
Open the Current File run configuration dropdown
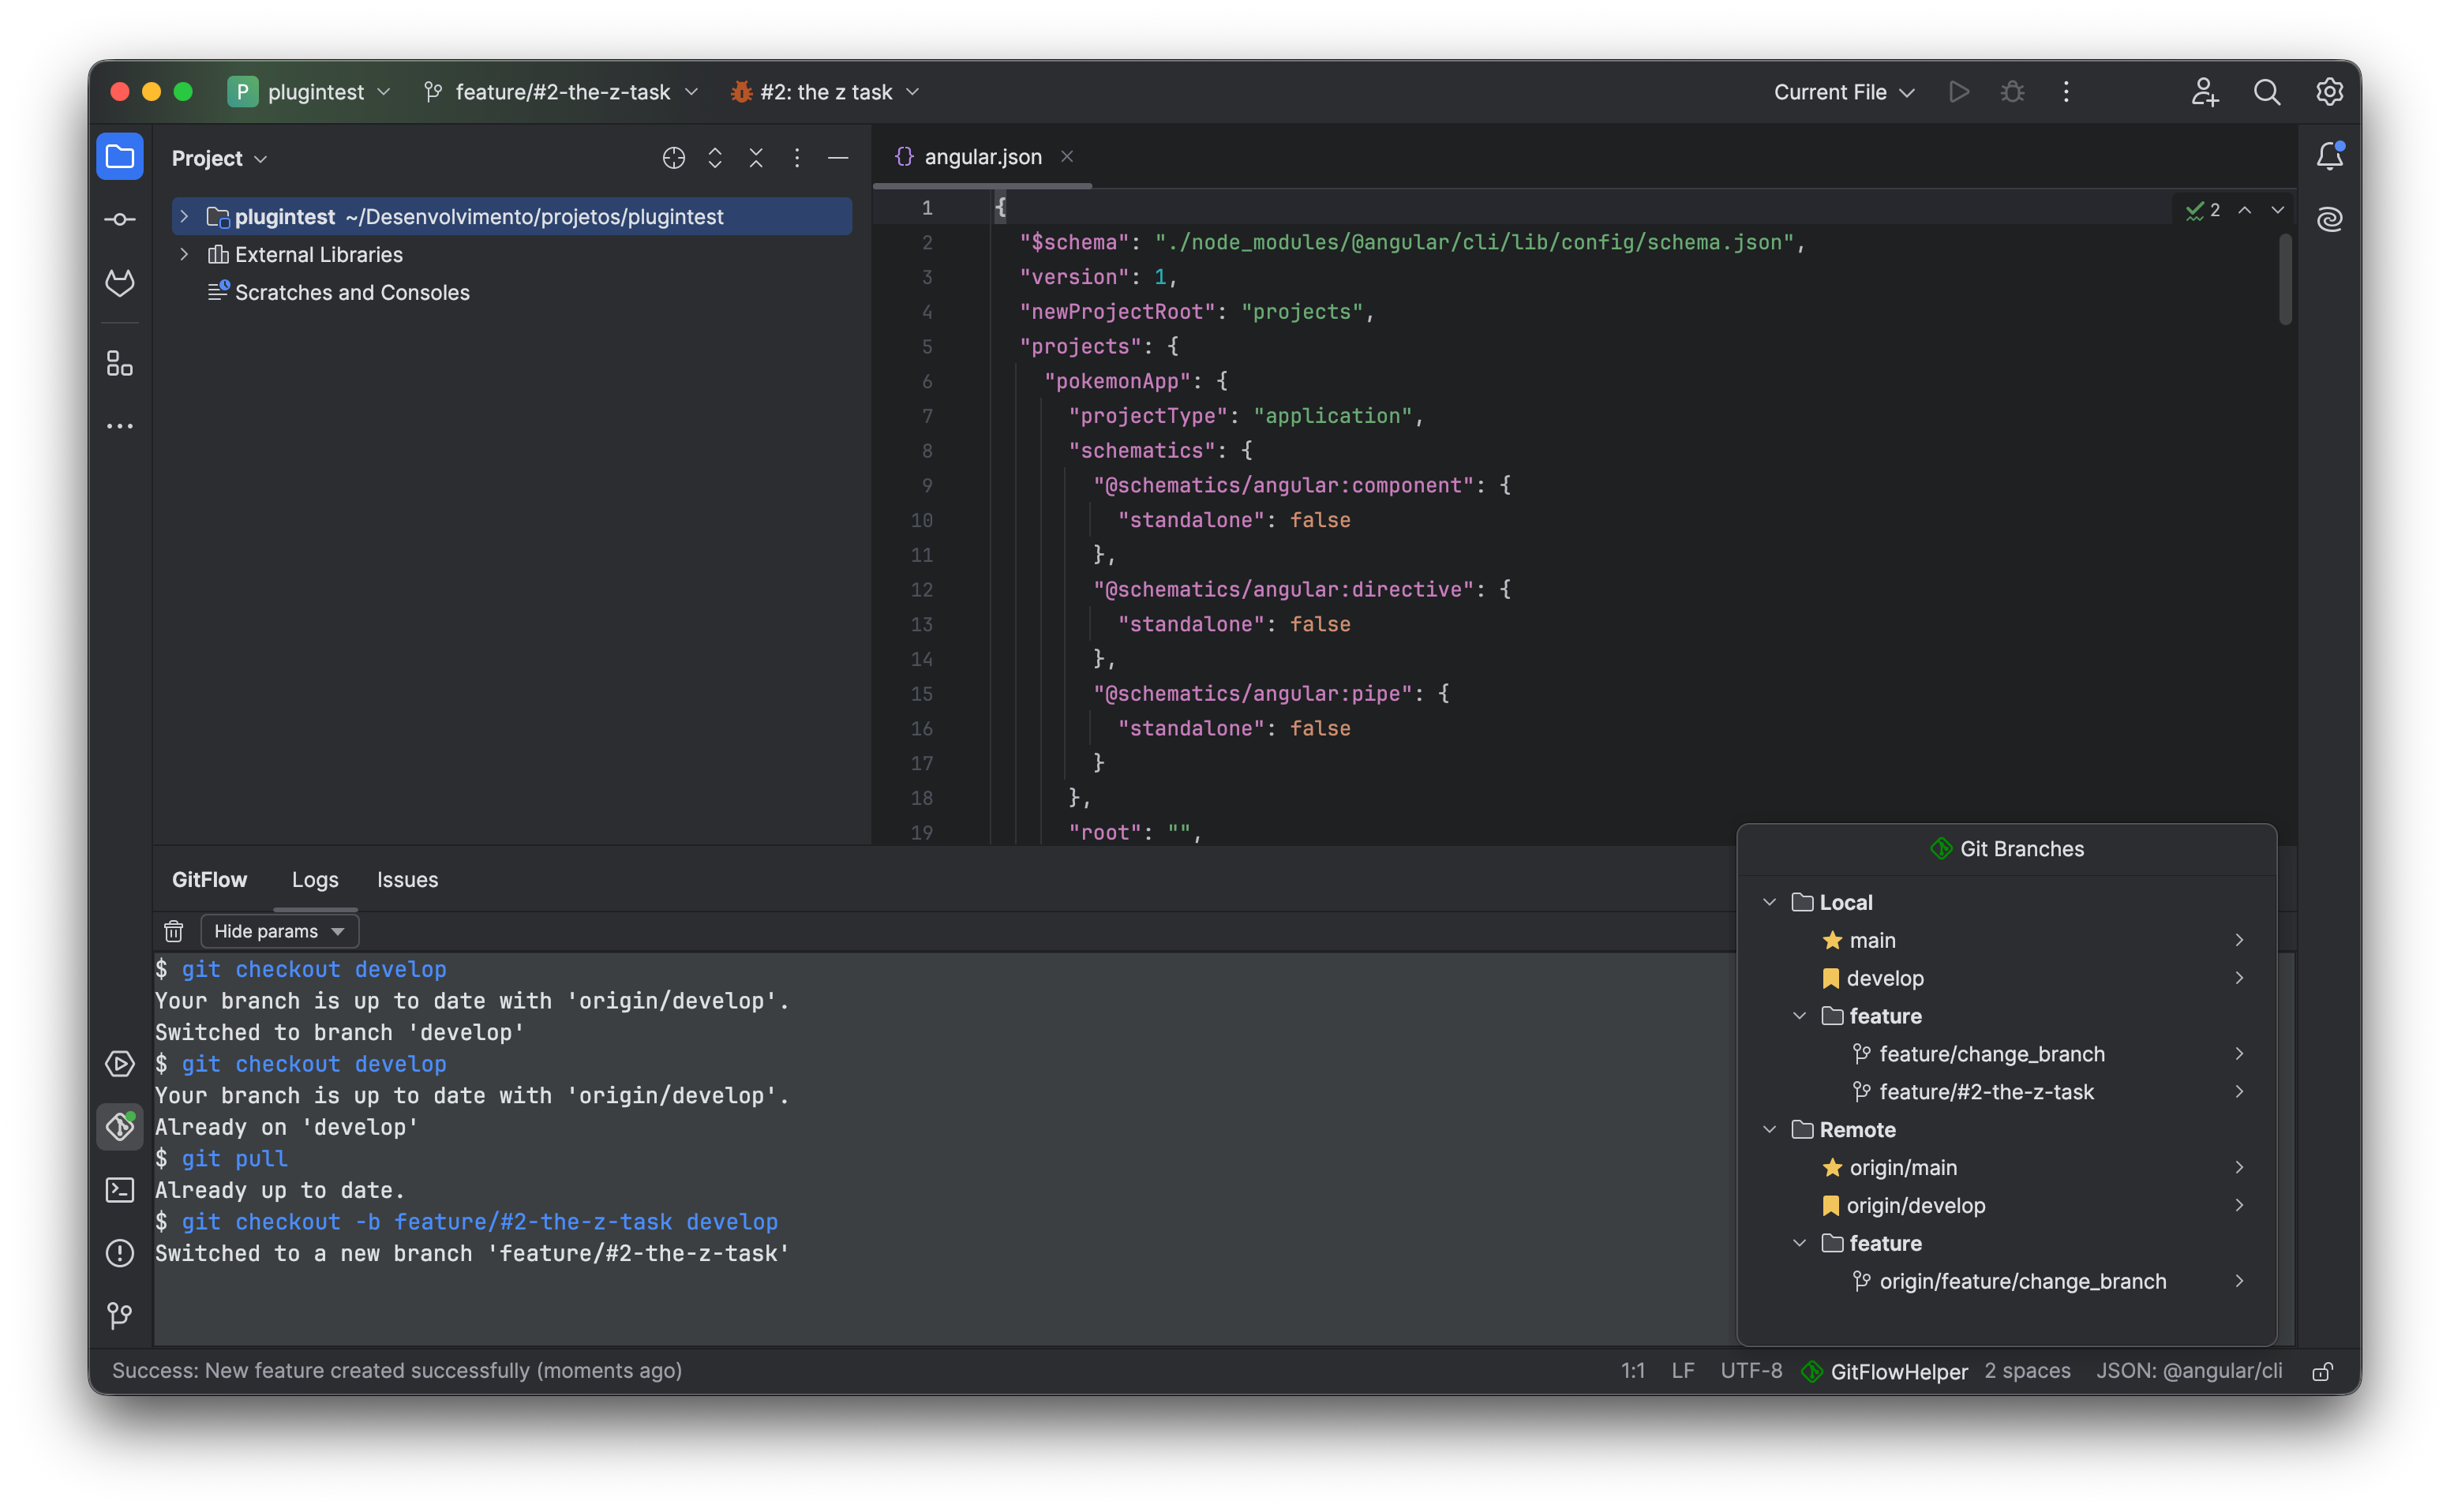pos(1844,92)
